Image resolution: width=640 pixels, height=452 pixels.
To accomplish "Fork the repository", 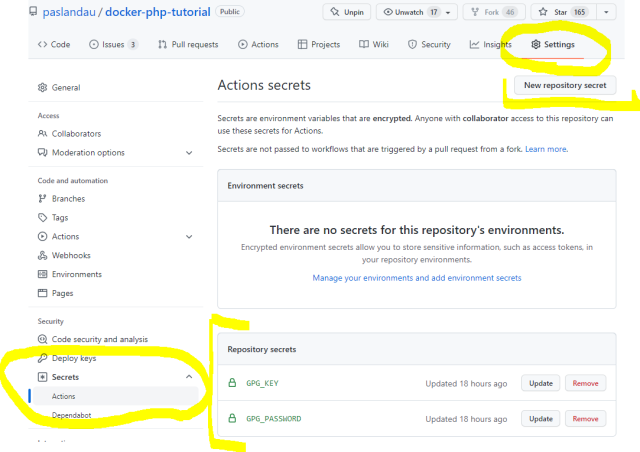I will pos(493,12).
